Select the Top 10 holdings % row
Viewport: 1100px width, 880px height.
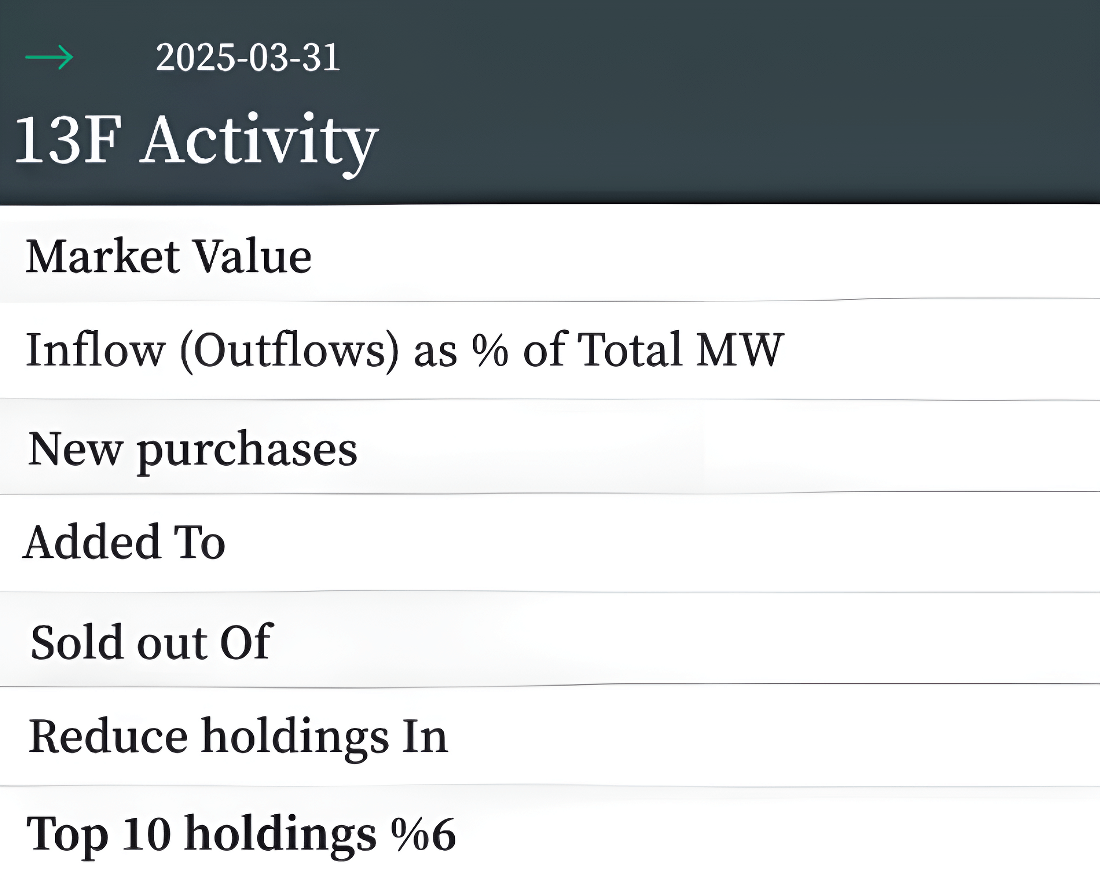point(550,834)
